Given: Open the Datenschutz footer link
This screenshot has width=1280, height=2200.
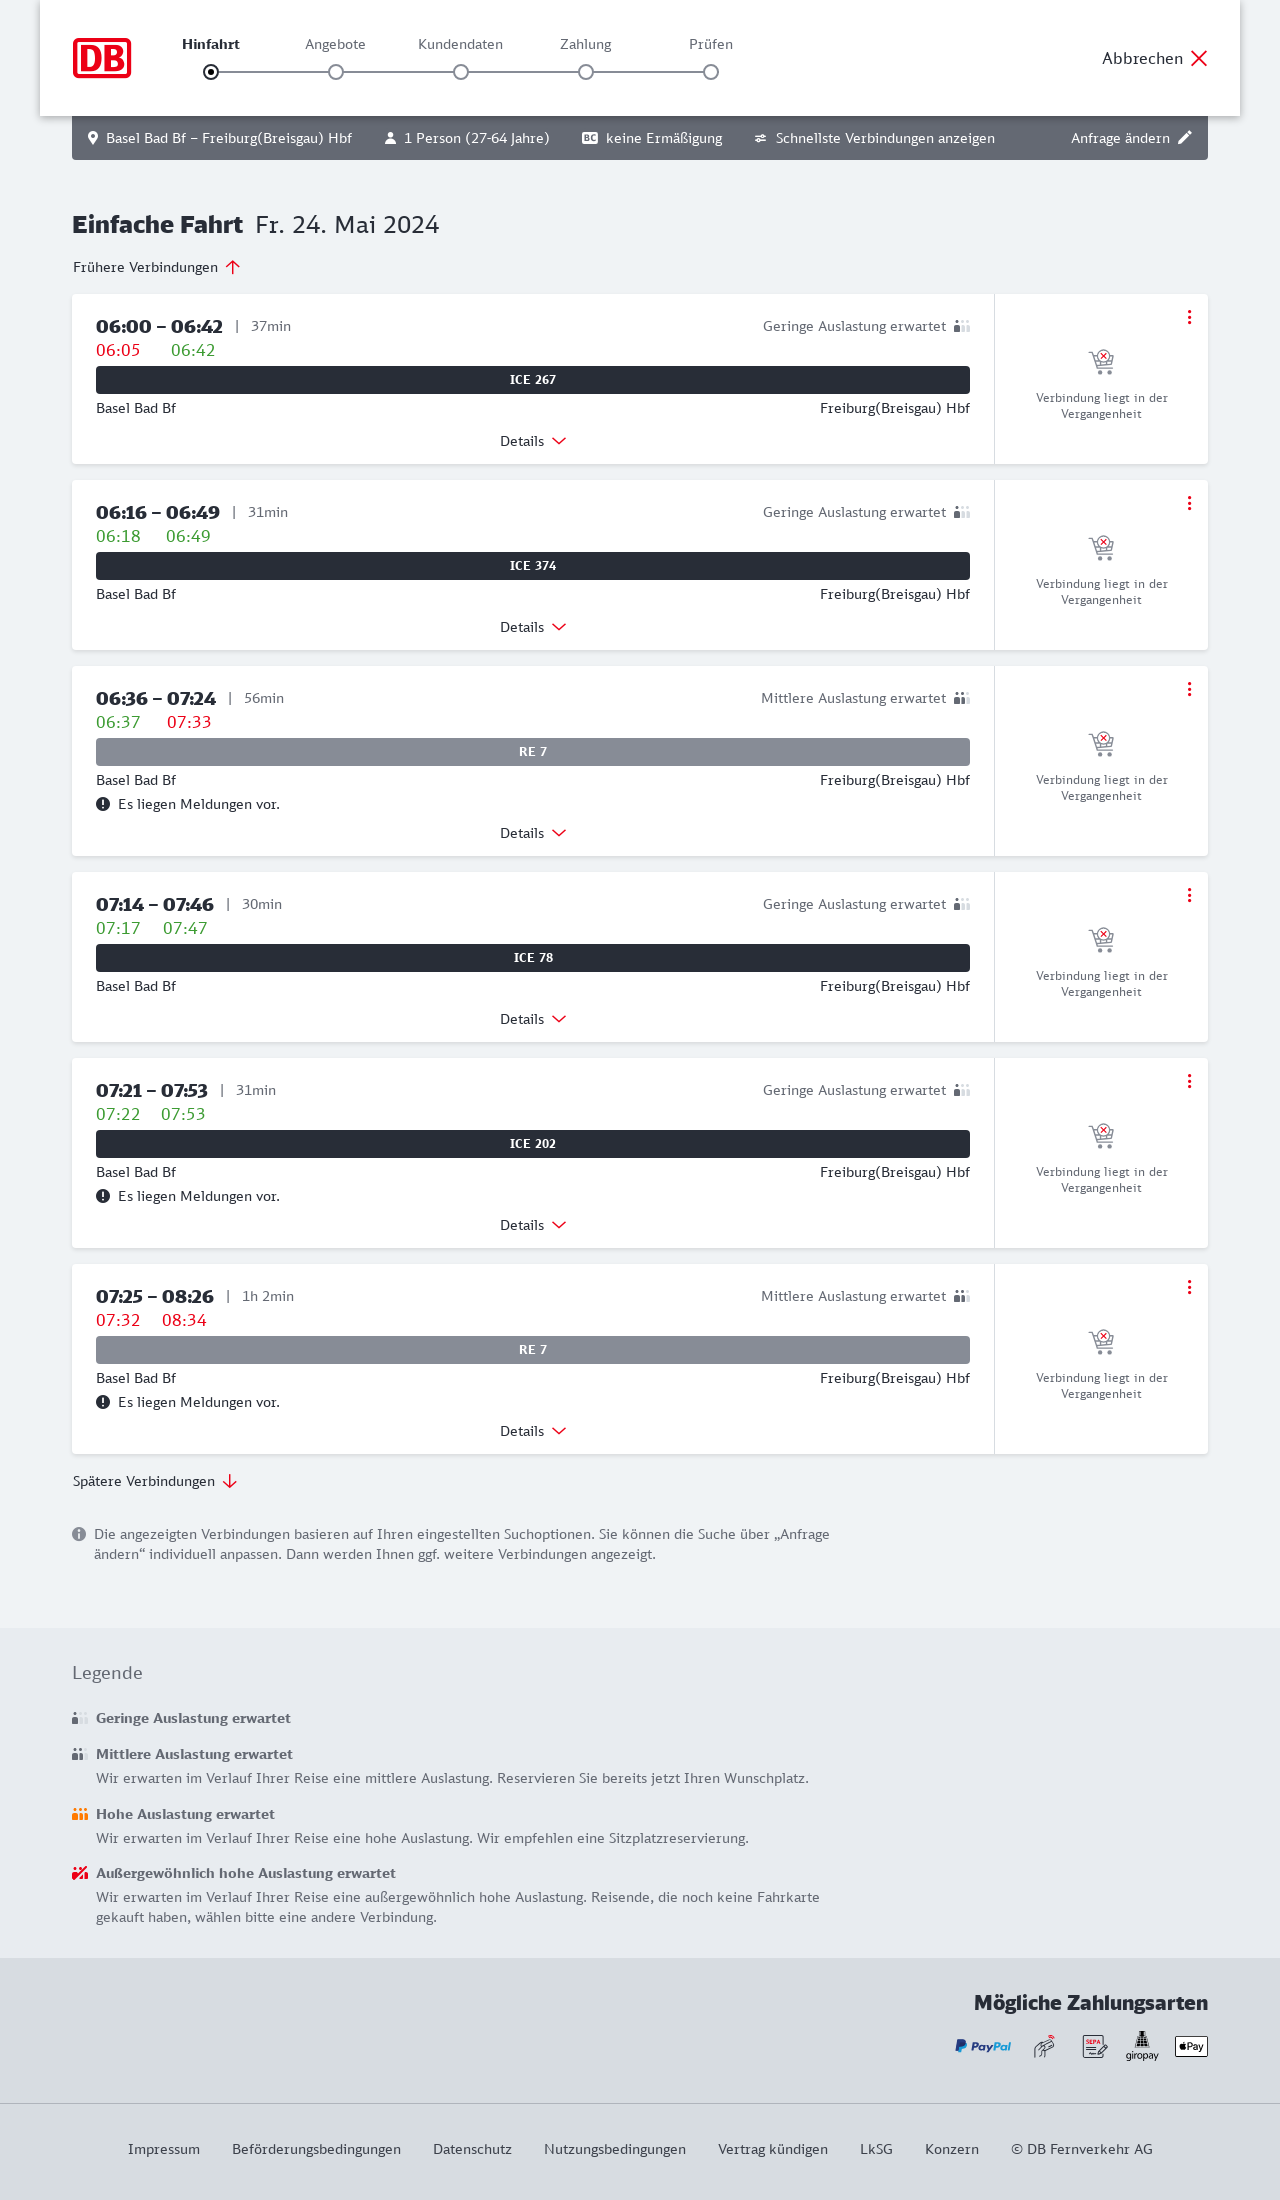Looking at the screenshot, I should 472,2149.
